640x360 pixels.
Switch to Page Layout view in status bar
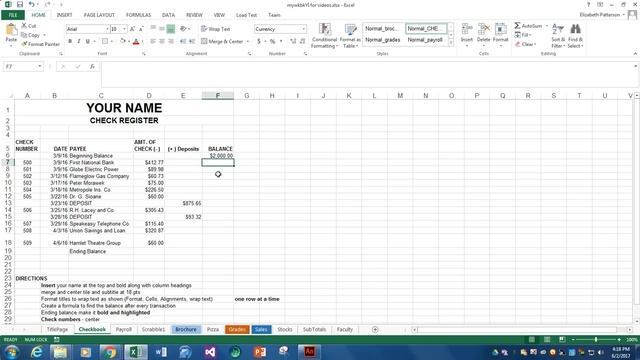[547, 340]
